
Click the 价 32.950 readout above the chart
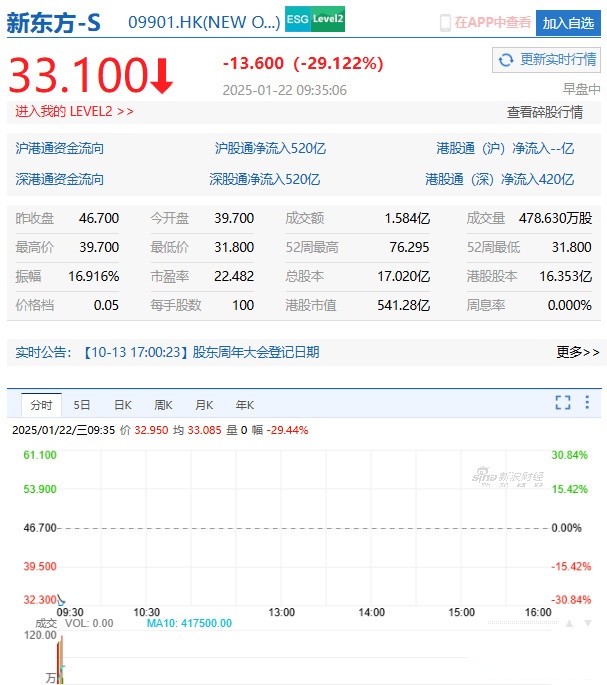click(144, 430)
